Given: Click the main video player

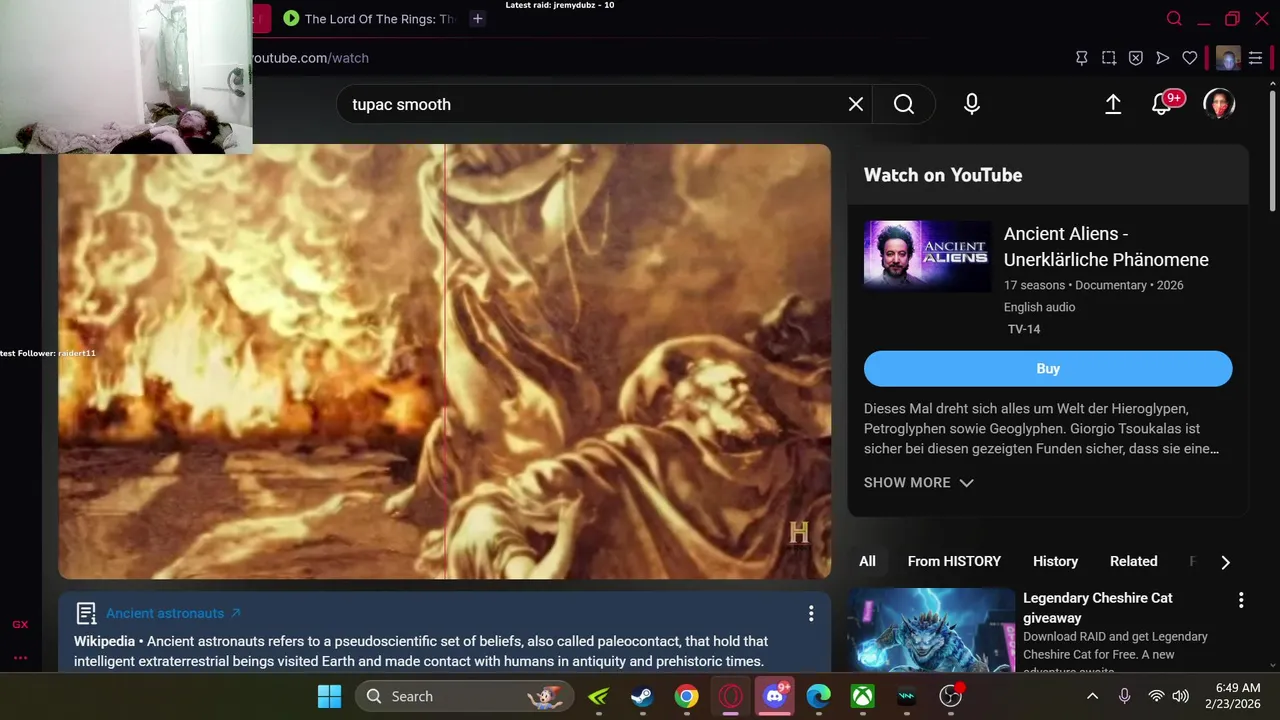Looking at the screenshot, I should click(444, 361).
